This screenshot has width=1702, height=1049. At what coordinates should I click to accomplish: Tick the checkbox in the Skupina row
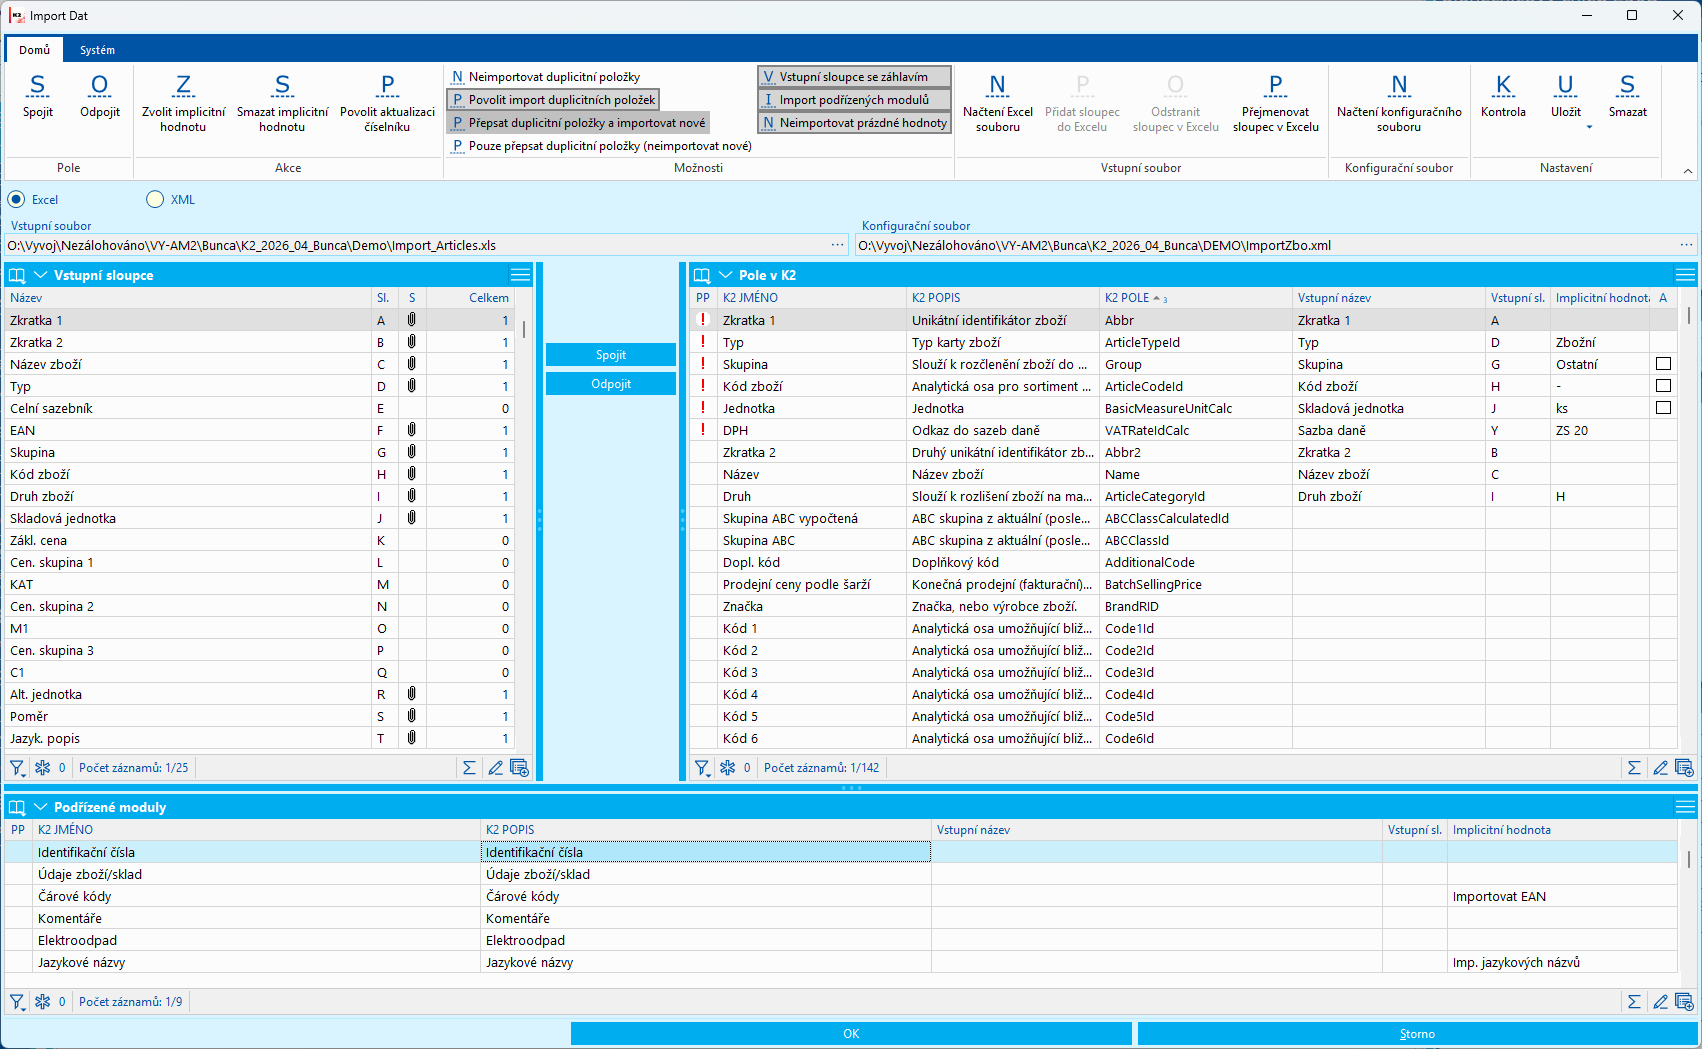click(1663, 364)
